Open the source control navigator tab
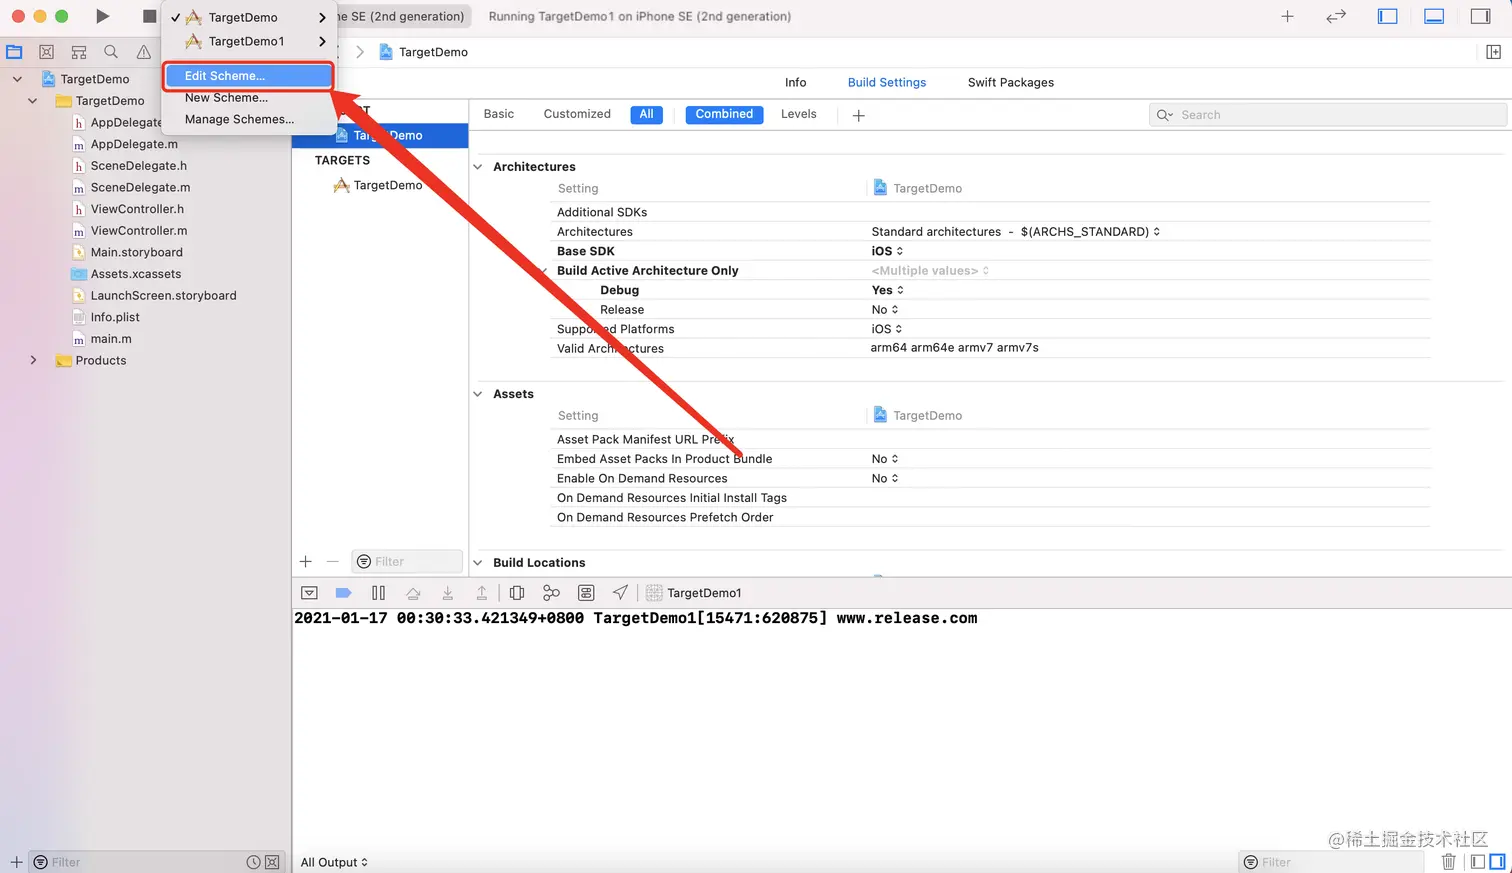Image resolution: width=1512 pixels, height=873 pixels. 46,52
